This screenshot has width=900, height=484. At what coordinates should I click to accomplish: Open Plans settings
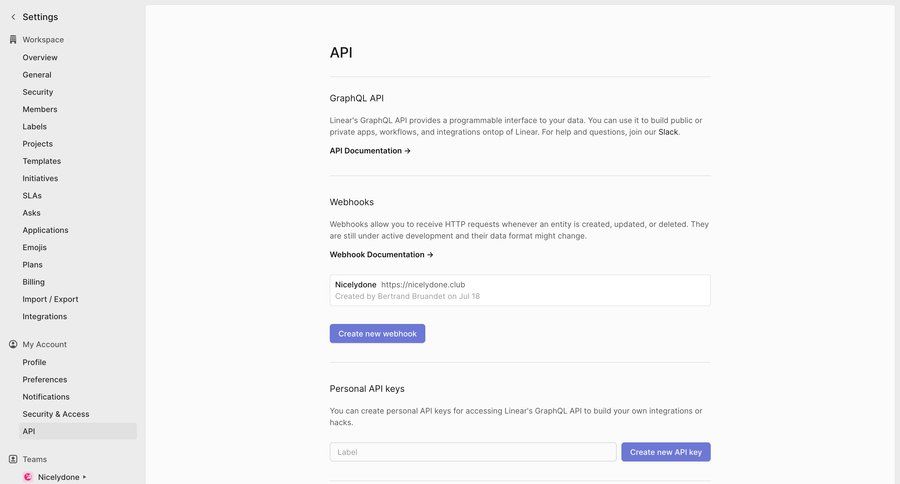coord(32,264)
